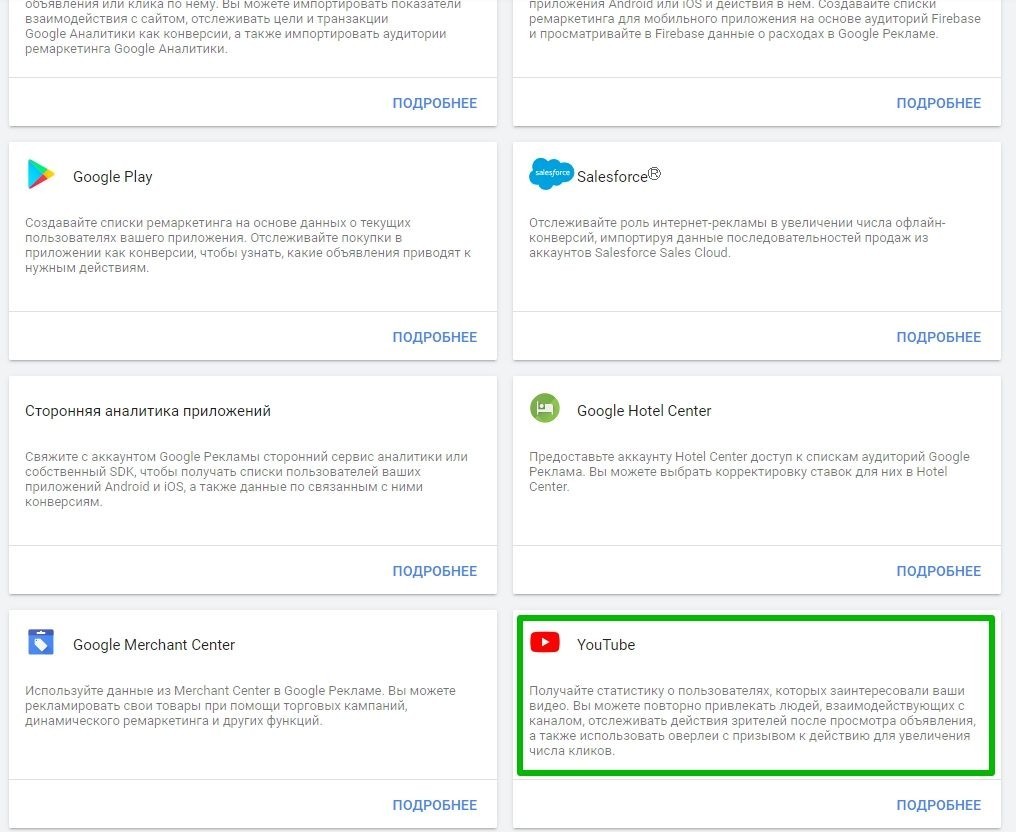1016x832 pixels.
Task: Click the red YouTube play icon
Action: [545, 642]
